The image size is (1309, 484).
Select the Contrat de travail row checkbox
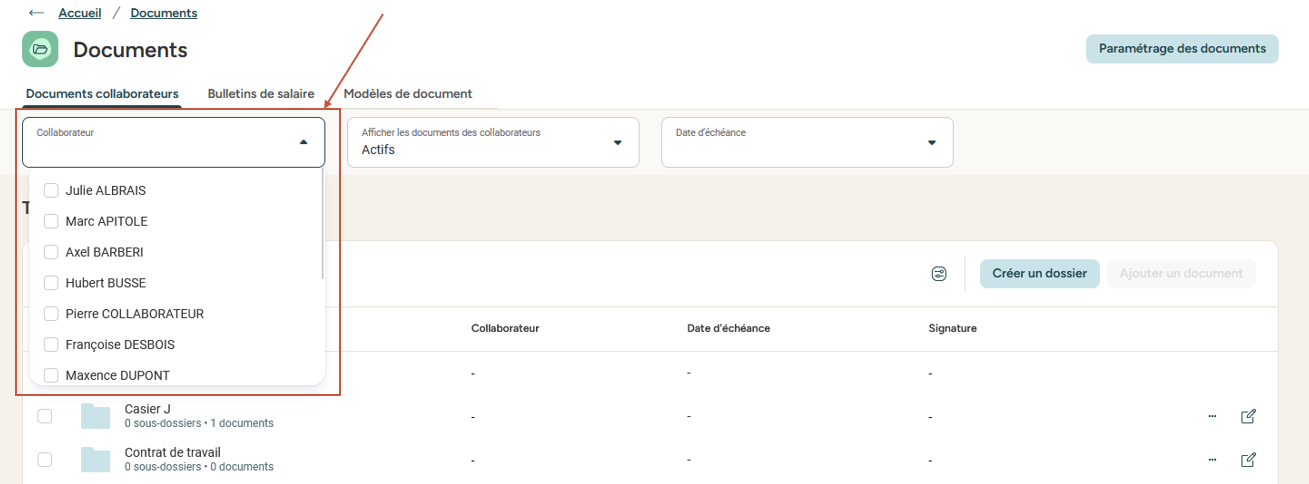(x=44, y=460)
